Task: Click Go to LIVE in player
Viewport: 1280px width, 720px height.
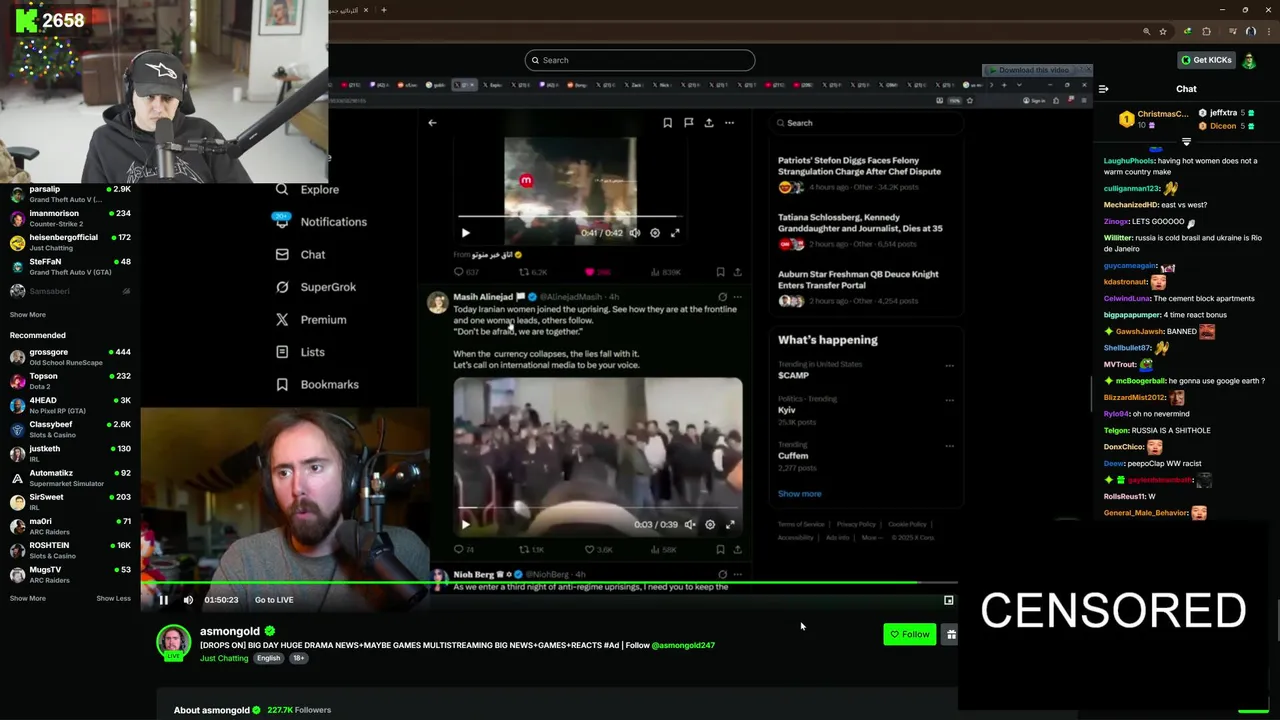Action: (274, 600)
